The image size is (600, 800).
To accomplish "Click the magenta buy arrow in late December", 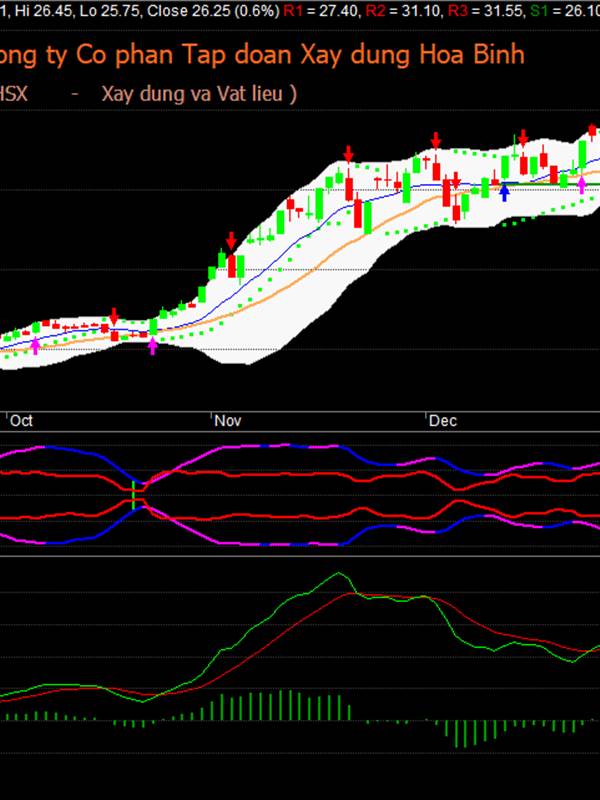I will coord(581,185).
